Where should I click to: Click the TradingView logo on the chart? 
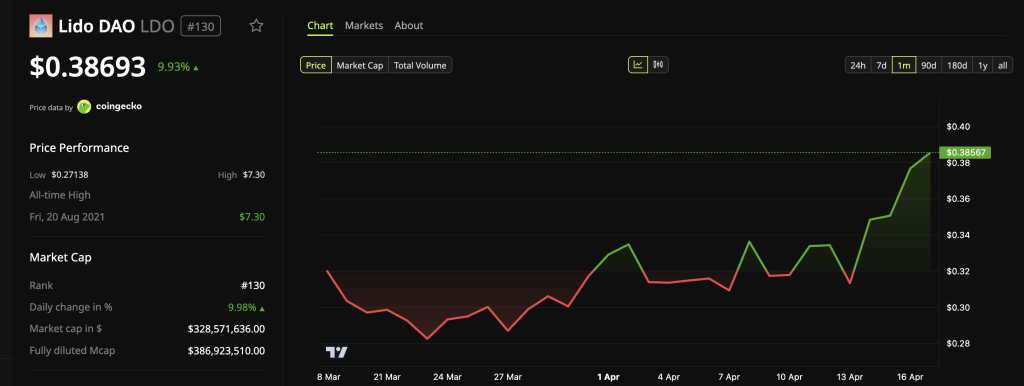[336, 353]
